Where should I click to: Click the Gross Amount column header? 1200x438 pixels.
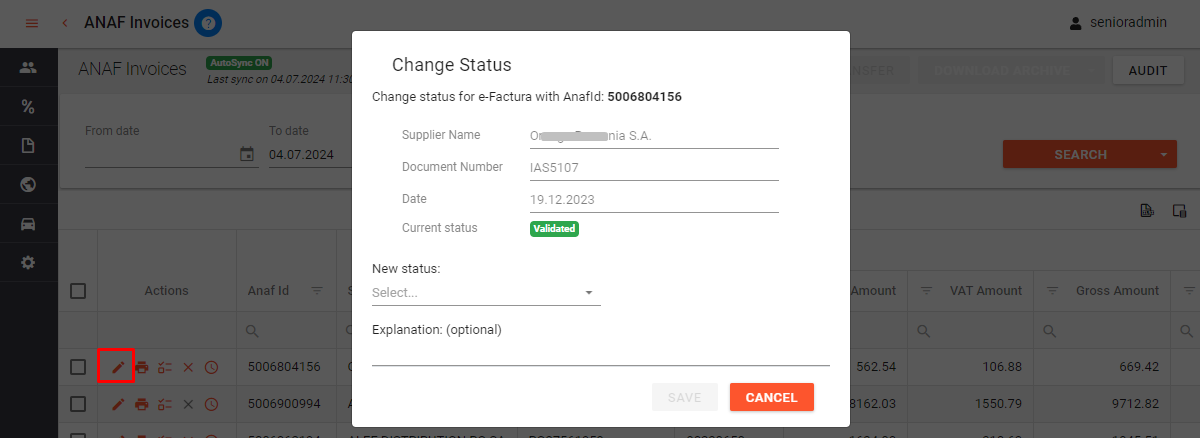1117,291
